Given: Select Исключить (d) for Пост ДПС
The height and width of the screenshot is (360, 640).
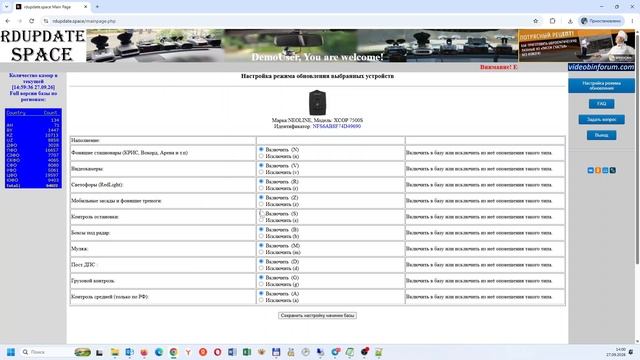Looking at the screenshot, I should (261, 268).
